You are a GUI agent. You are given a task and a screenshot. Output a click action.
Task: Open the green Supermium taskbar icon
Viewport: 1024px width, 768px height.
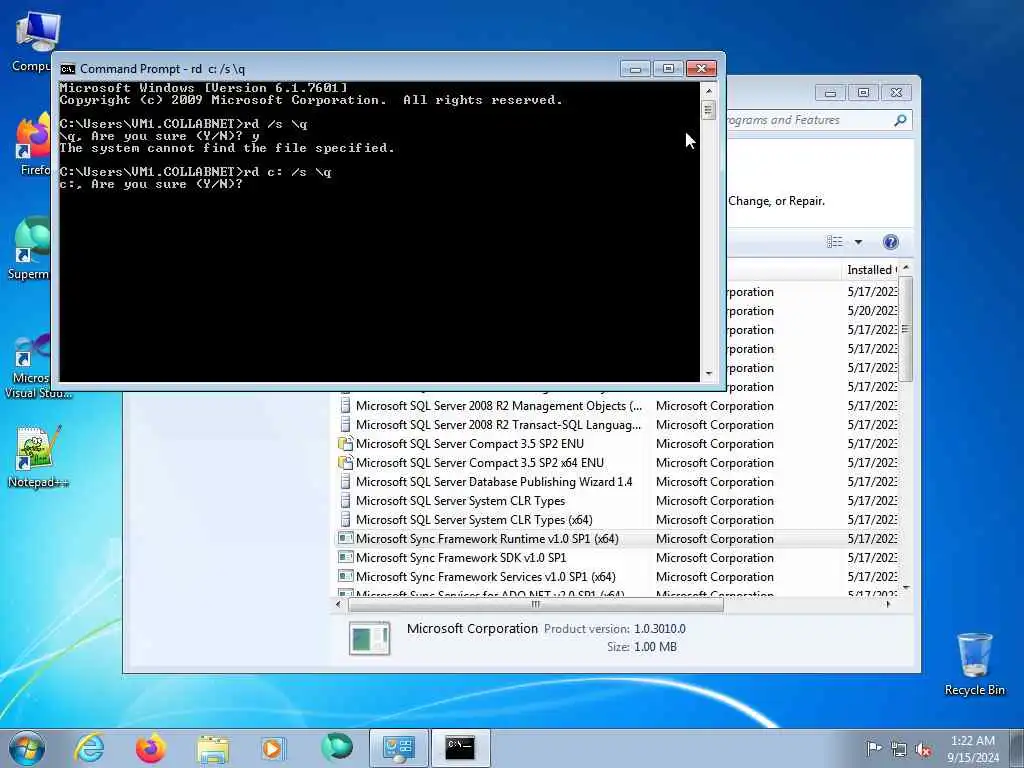pyautogui.click(x=336, y=747)
